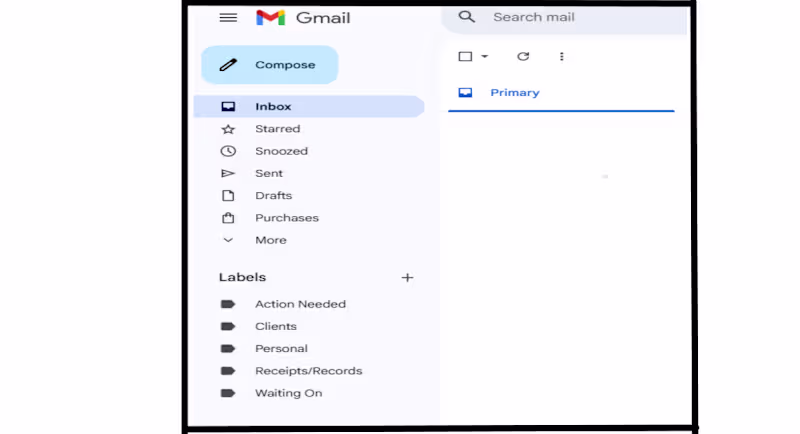Open the hamburger main menu
This screenshot has height=434, width=800.
click(228, 18)
